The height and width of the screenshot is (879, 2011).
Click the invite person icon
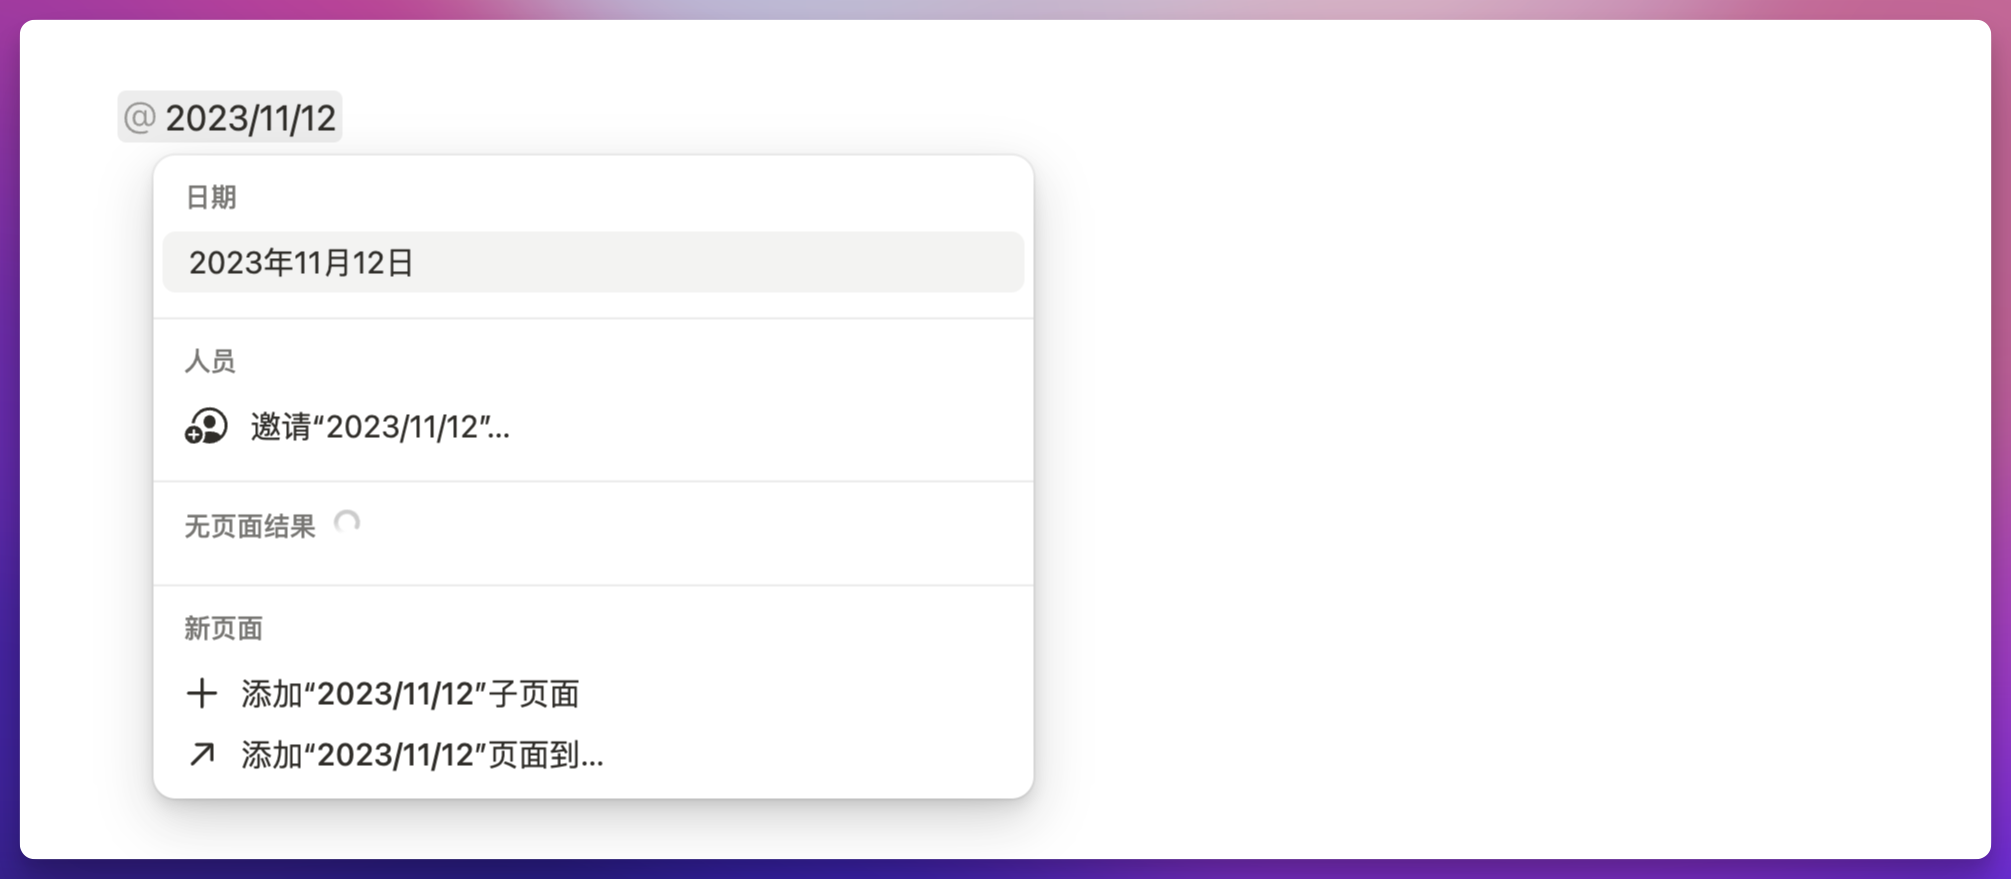tap(206, 427)
